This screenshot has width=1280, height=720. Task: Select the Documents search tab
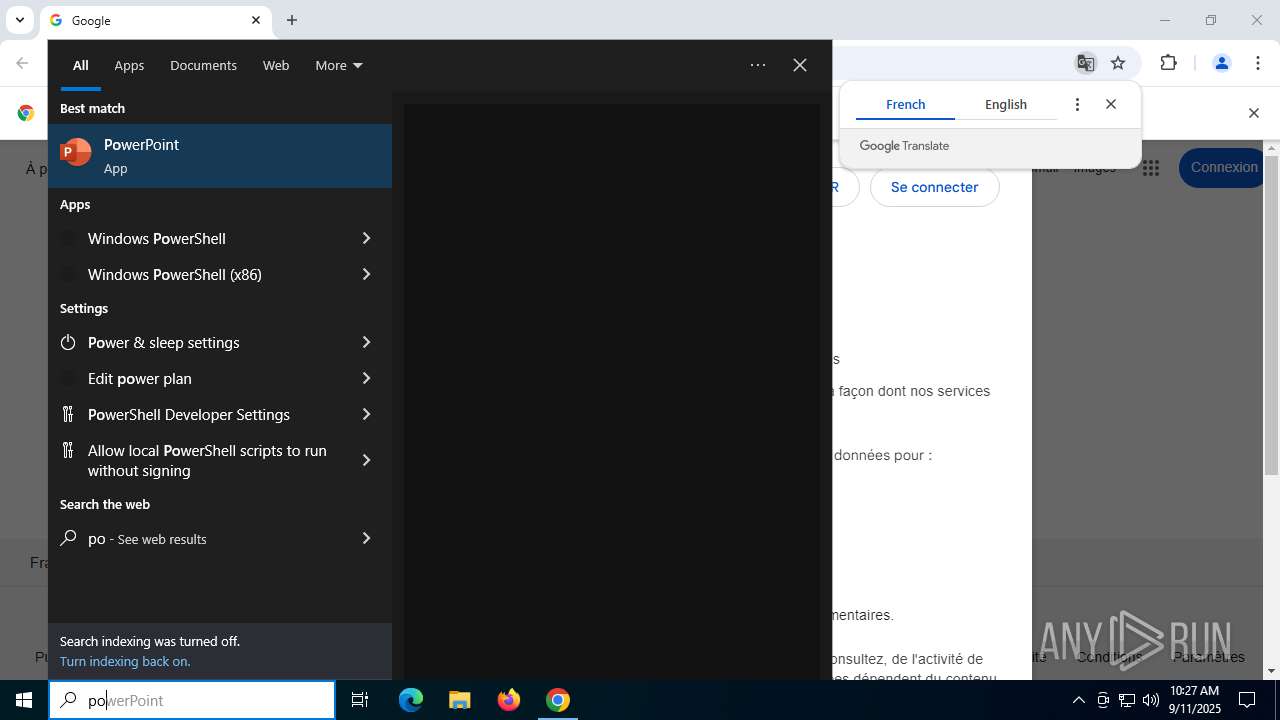[203, 65]
